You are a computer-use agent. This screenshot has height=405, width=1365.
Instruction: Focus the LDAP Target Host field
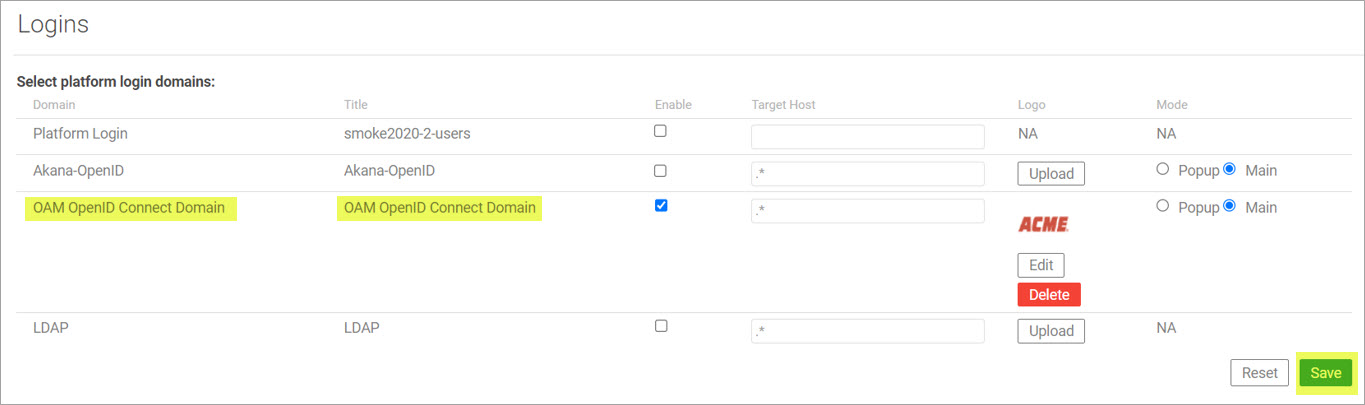click(x=868, y=331)
